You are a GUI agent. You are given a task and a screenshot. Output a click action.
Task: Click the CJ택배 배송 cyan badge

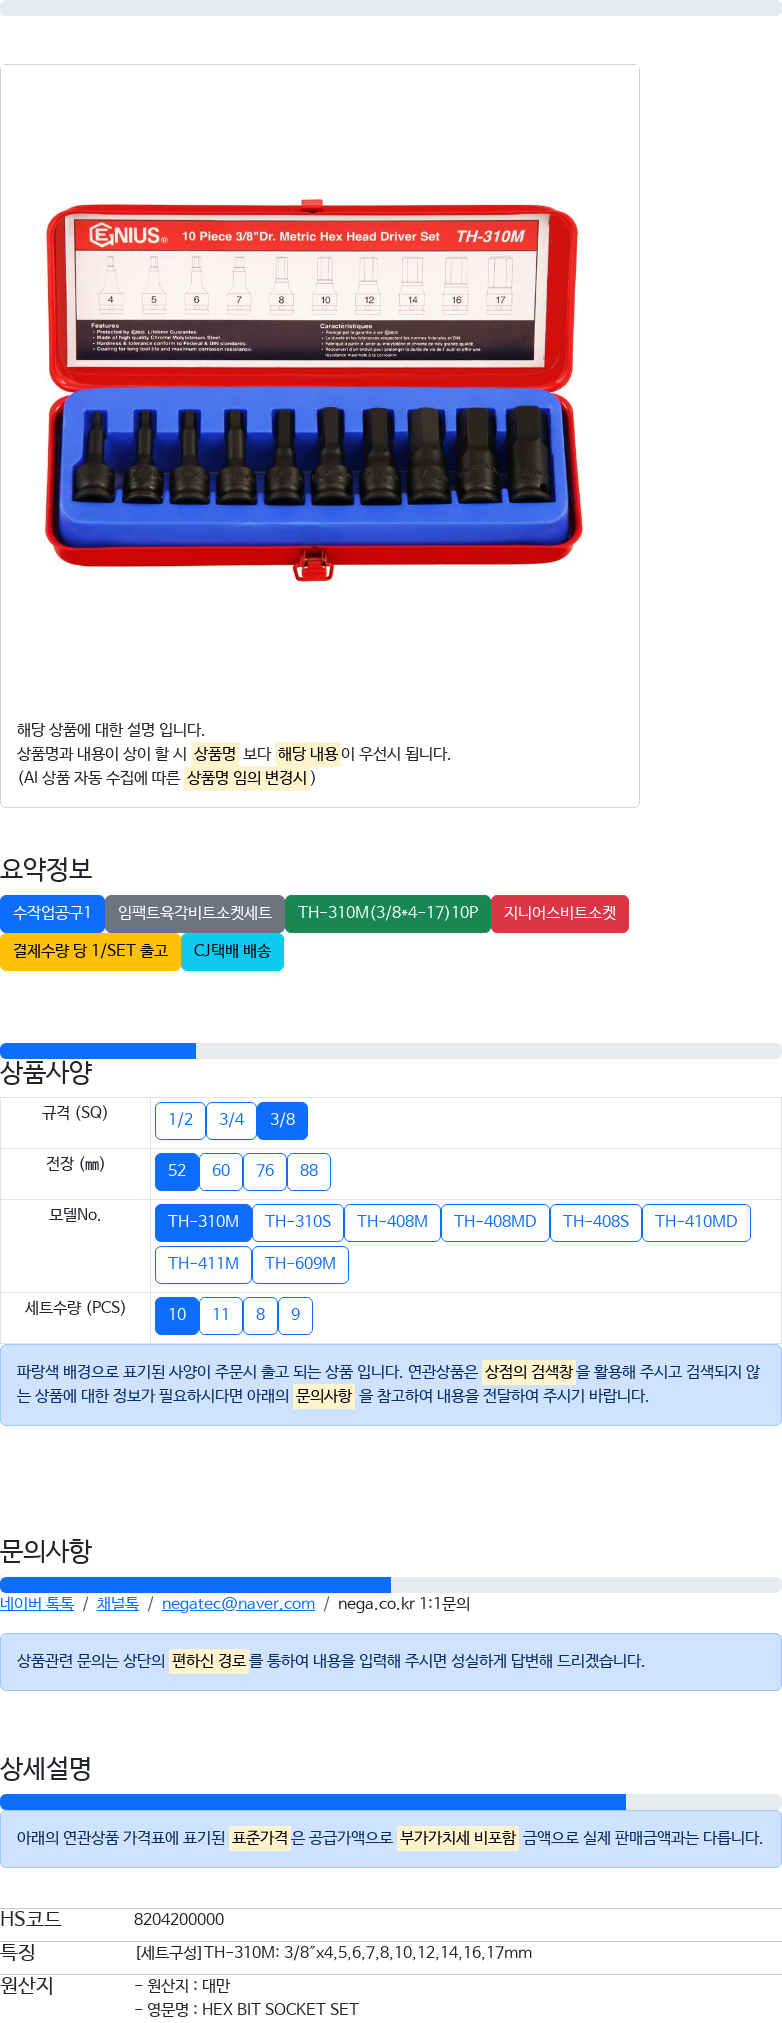pos(232,951)
